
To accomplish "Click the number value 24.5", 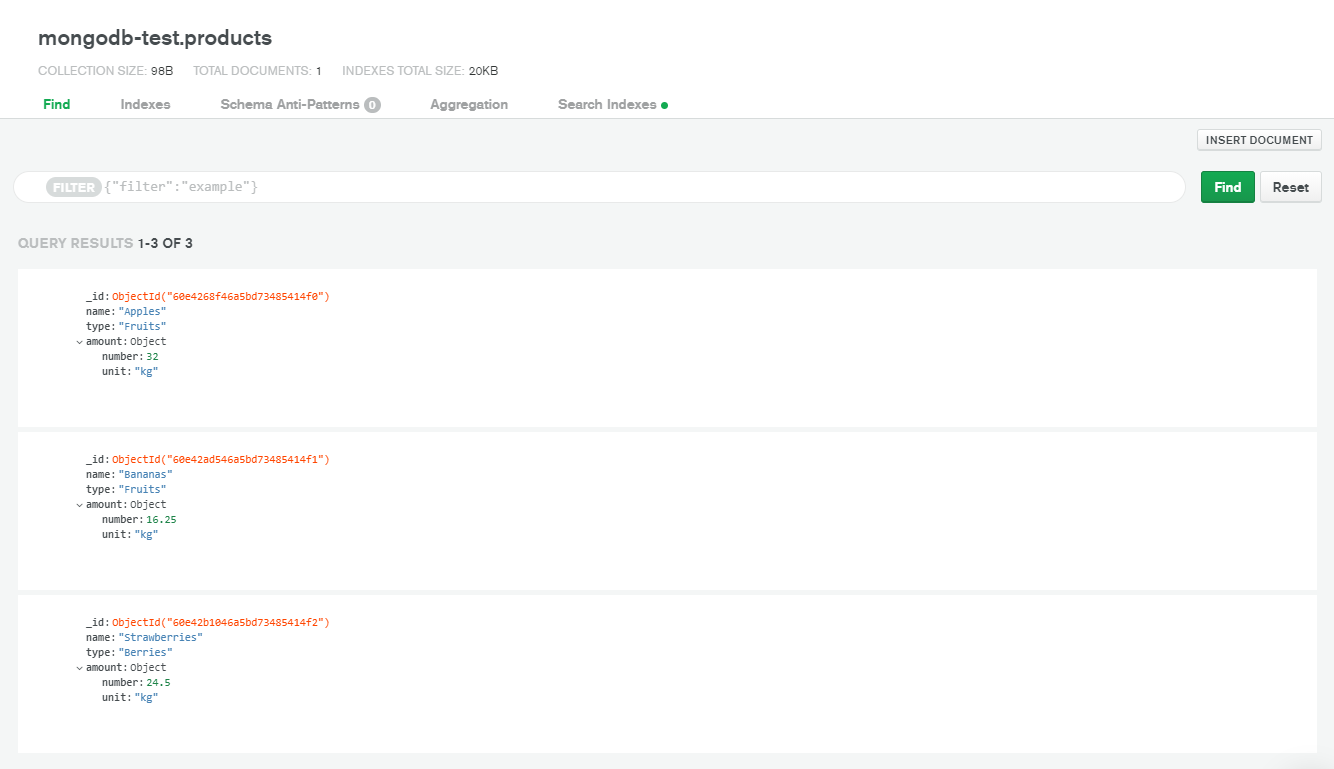I will click(x=158, y=682).
